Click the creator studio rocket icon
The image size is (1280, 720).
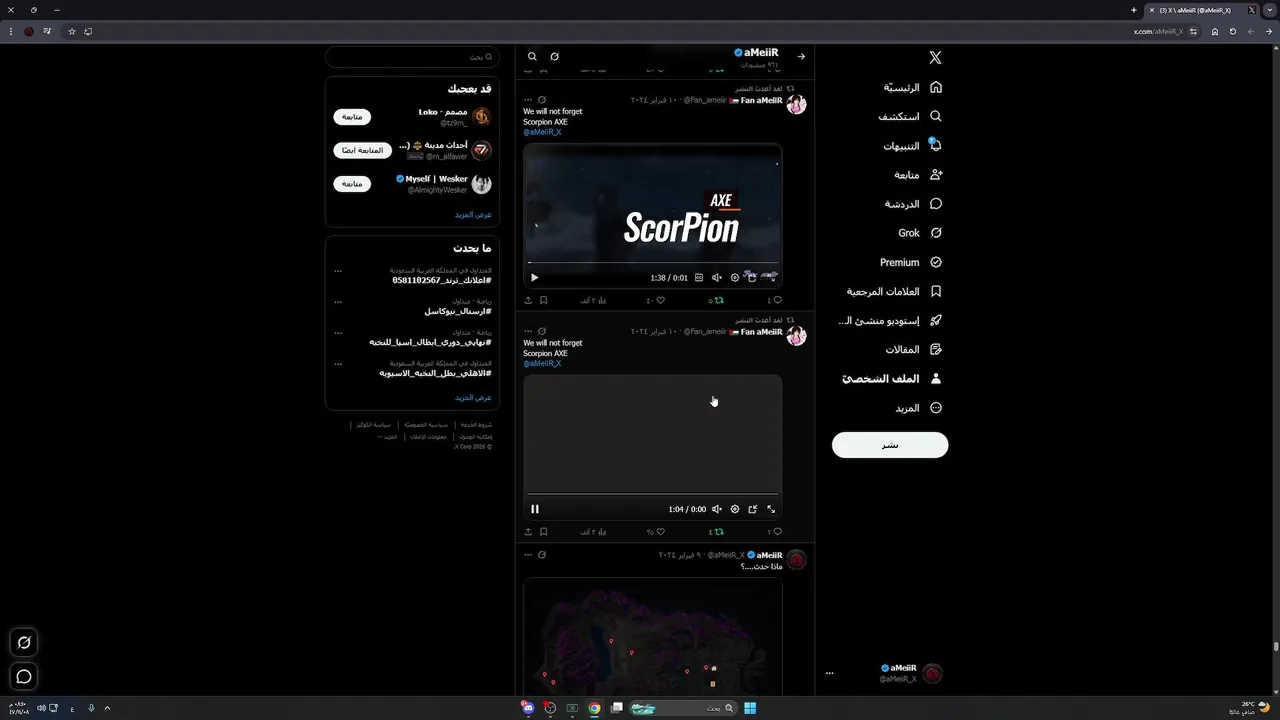936,321
